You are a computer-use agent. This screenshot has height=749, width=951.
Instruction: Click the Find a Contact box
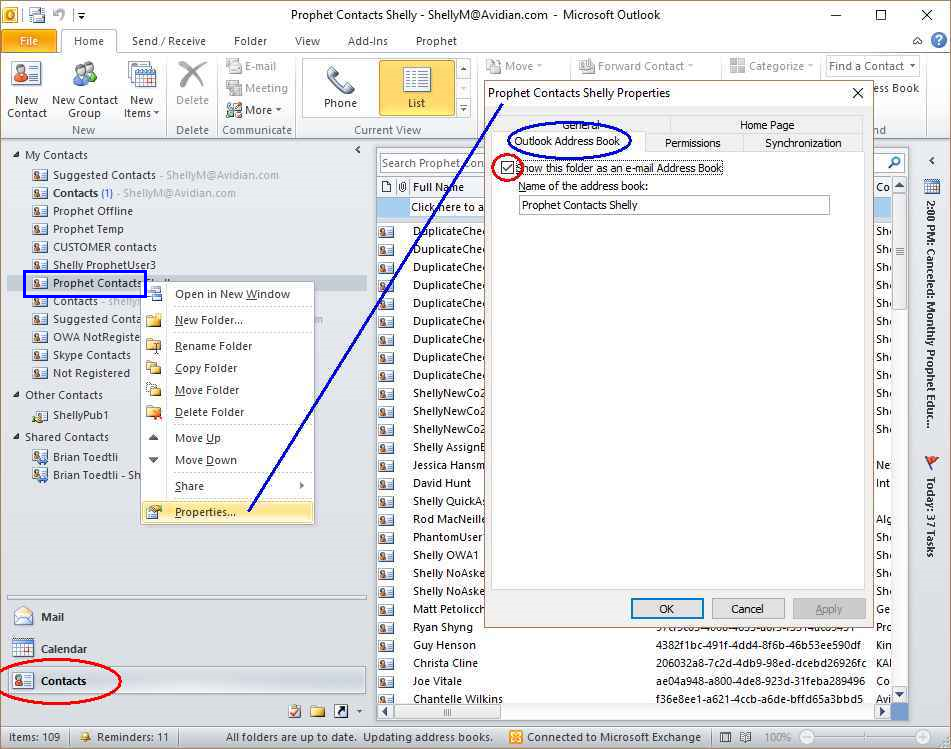click(x=872, y=65)
